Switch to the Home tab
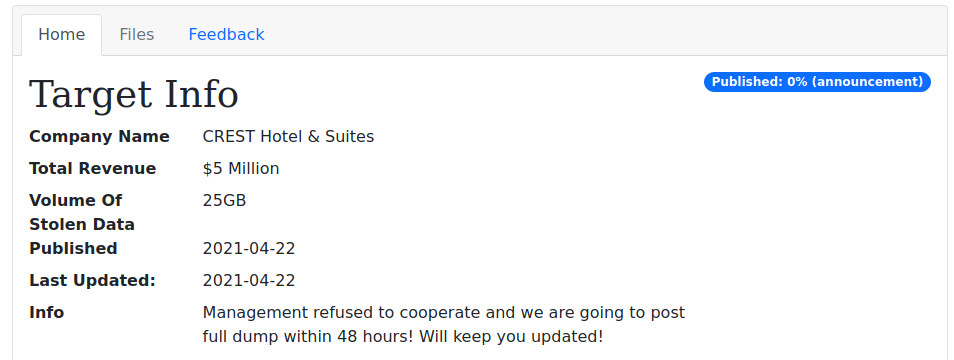The width and height of the screenshot is (954, 360). pos(61,35)
